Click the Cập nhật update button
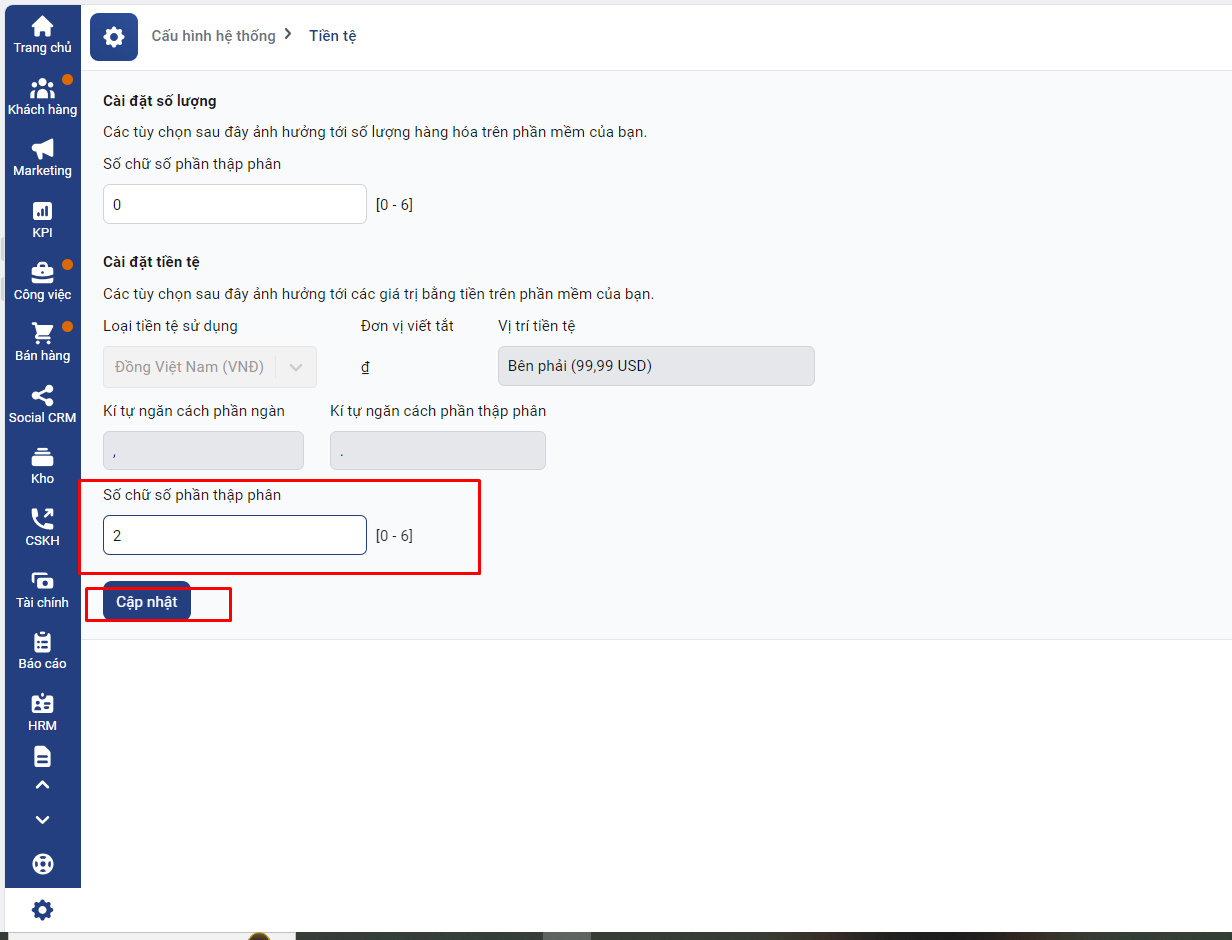This screenshot has width=1232, height=940. click(147, 602)
